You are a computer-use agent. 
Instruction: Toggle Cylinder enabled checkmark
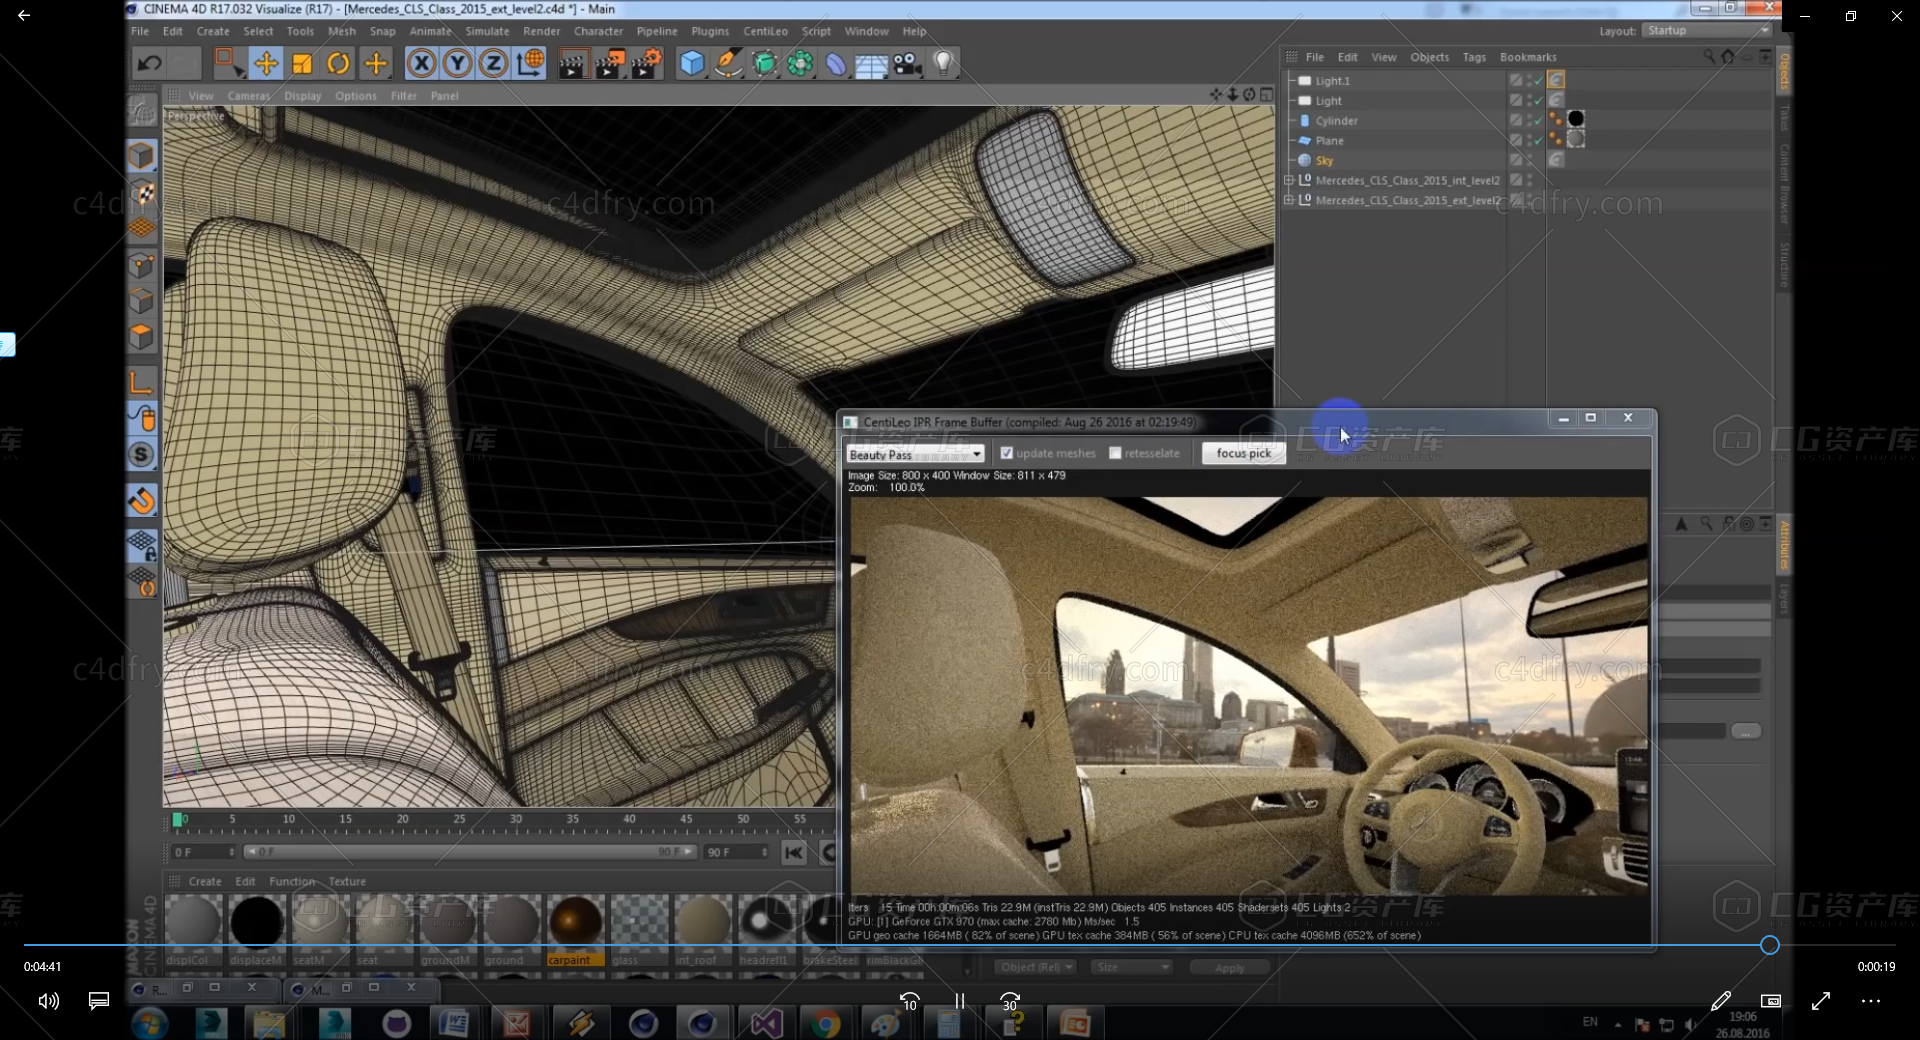tap(1539, 121)
